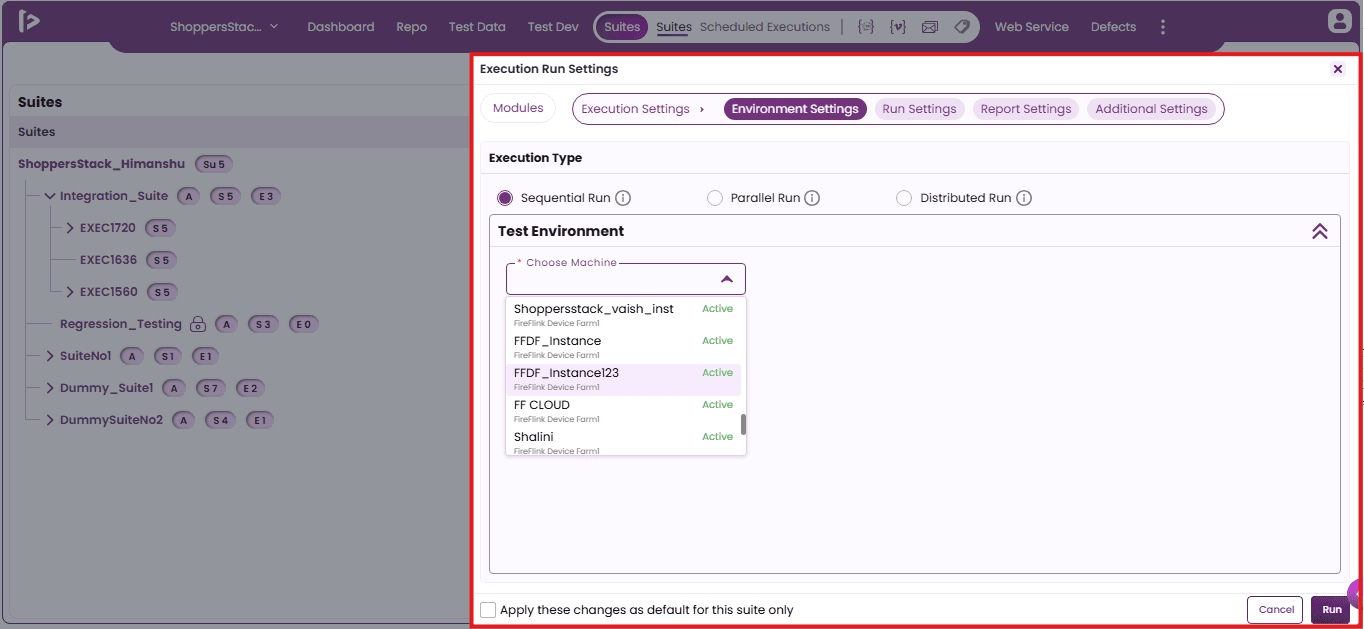Click the Choose Machine input field
The height and width of the screenshot is (629, 1364).
(626, 279)
